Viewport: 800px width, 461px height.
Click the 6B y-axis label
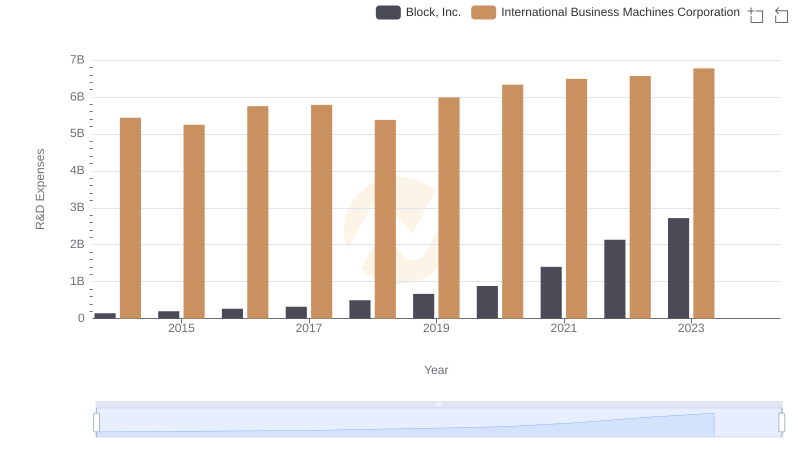point(77,97)
